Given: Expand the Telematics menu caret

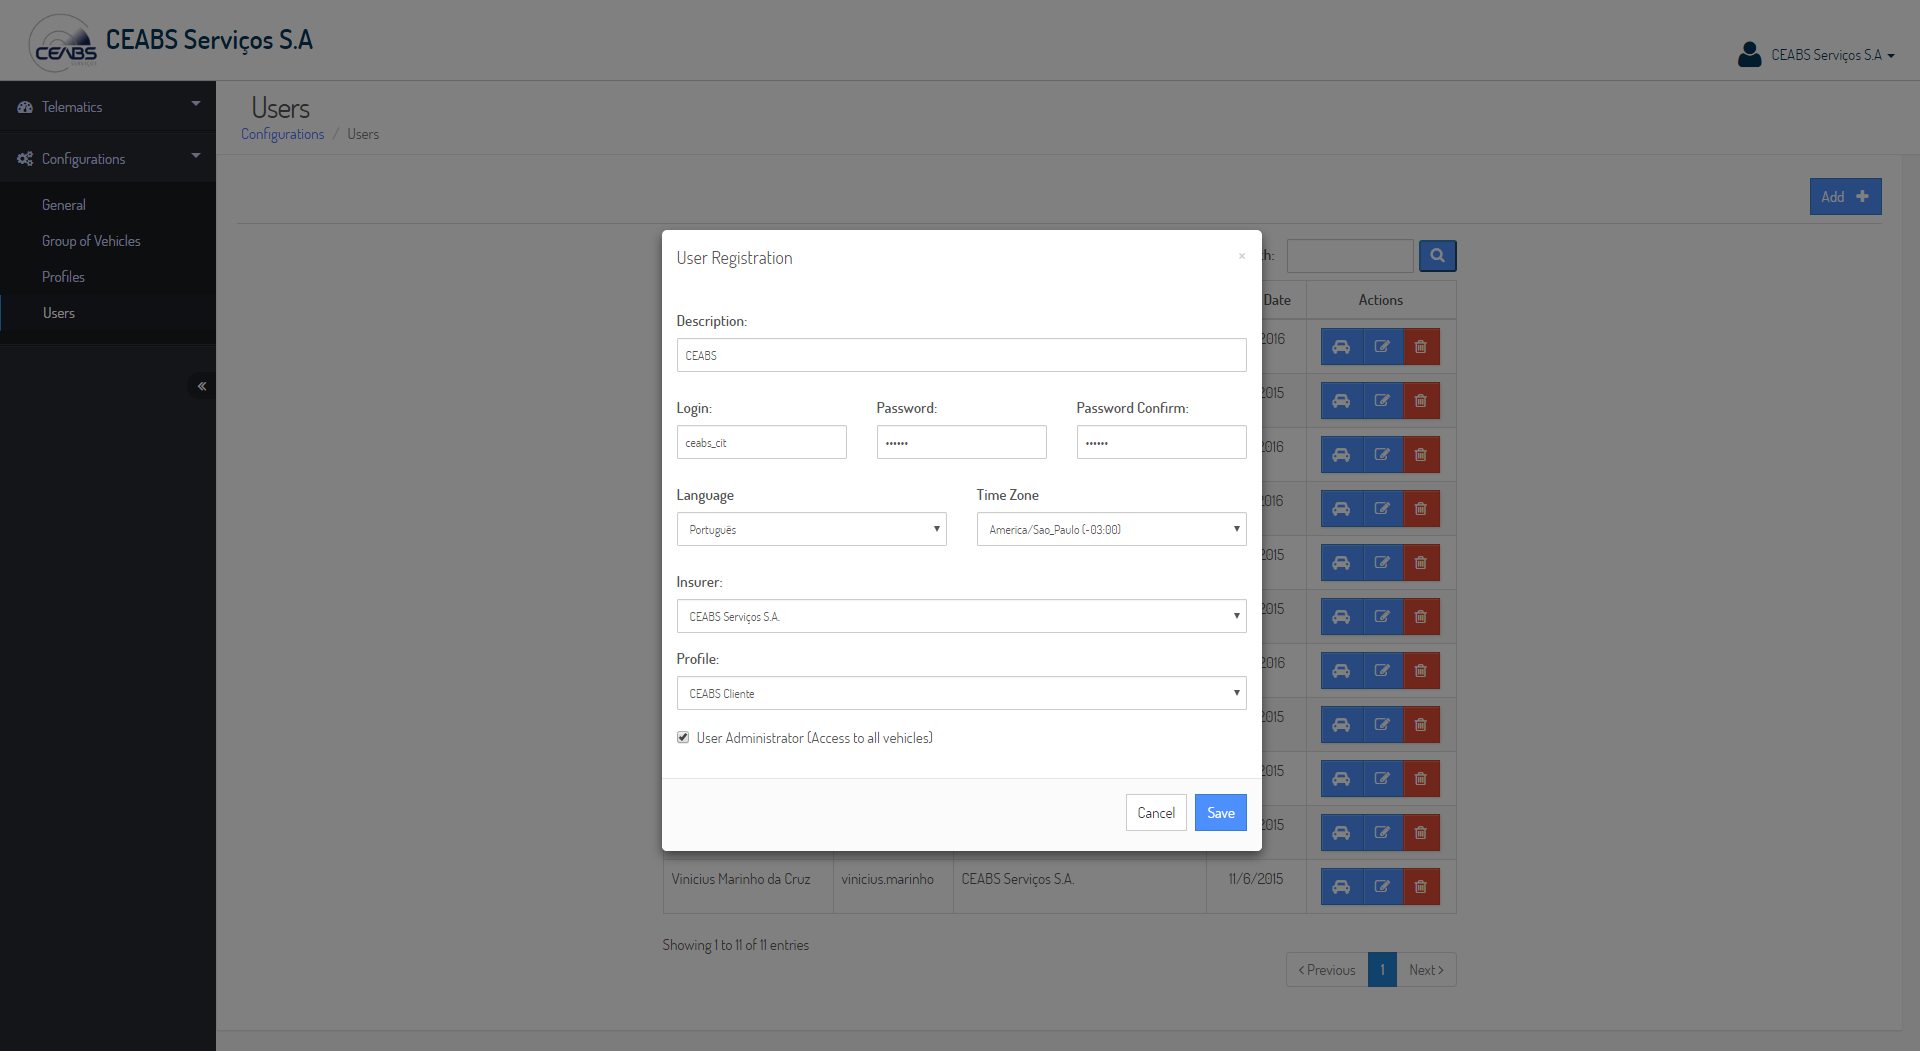Looking at the screenshot, I should coord(196,104).
